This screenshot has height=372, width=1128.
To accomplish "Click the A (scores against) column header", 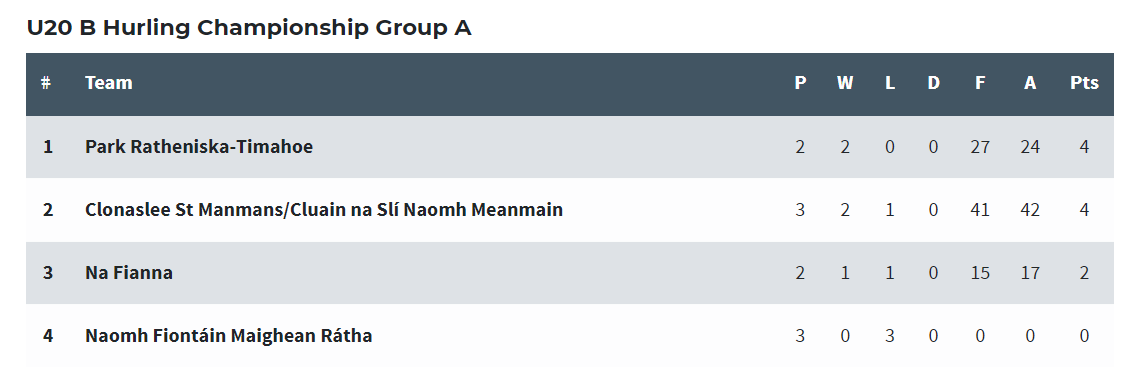I will point(1030,83).
